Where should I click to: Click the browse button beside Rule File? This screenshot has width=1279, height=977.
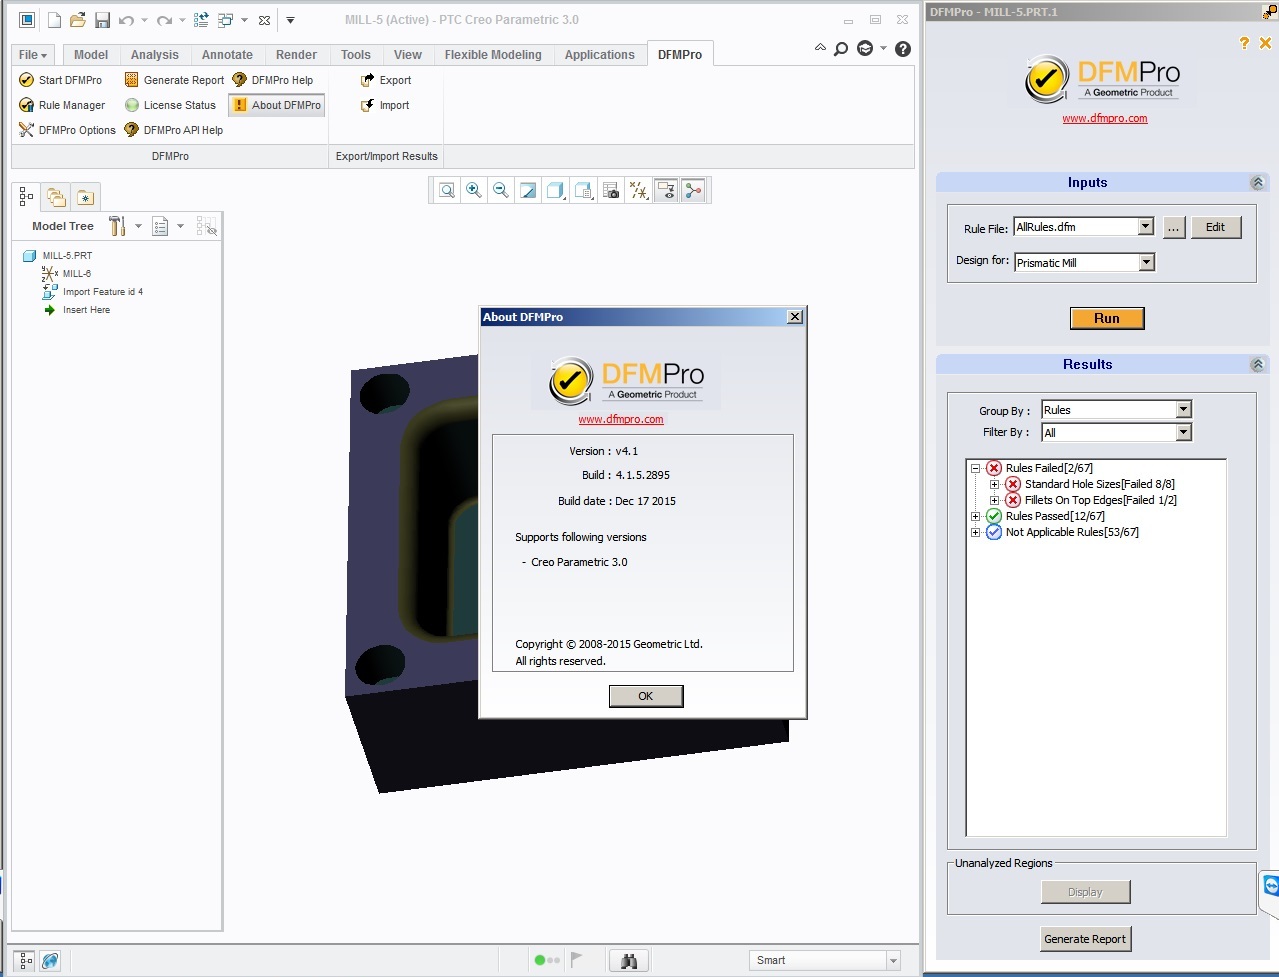coord(1174,227)
